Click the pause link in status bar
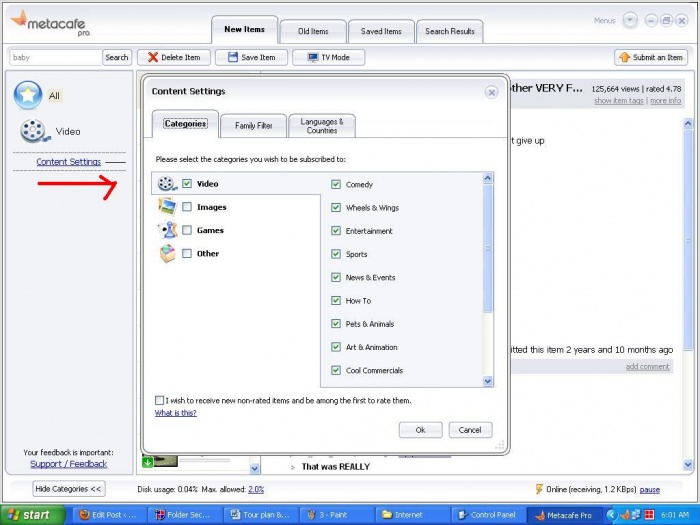700x525 pixels. click(x=650, y=490)
